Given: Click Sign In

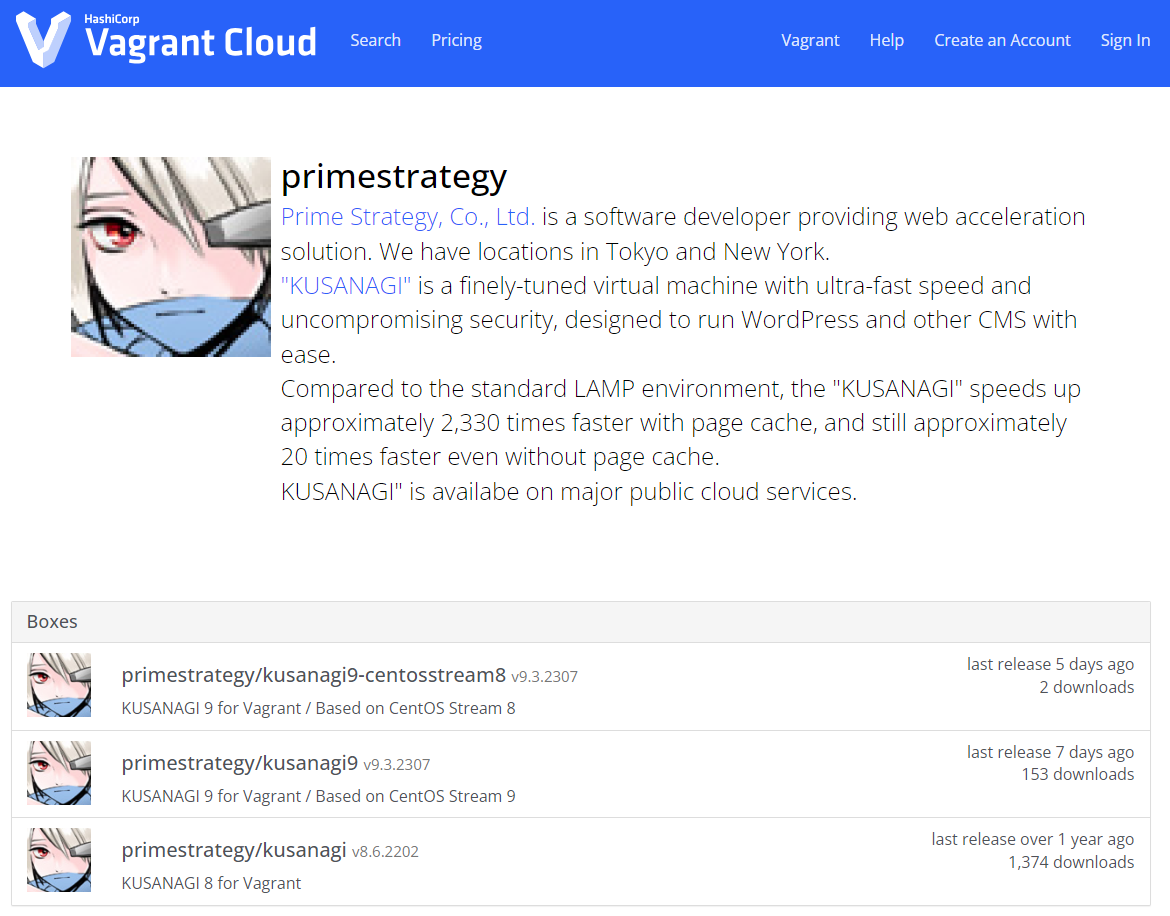Looking at the screenshot, I should point(1125,40).
